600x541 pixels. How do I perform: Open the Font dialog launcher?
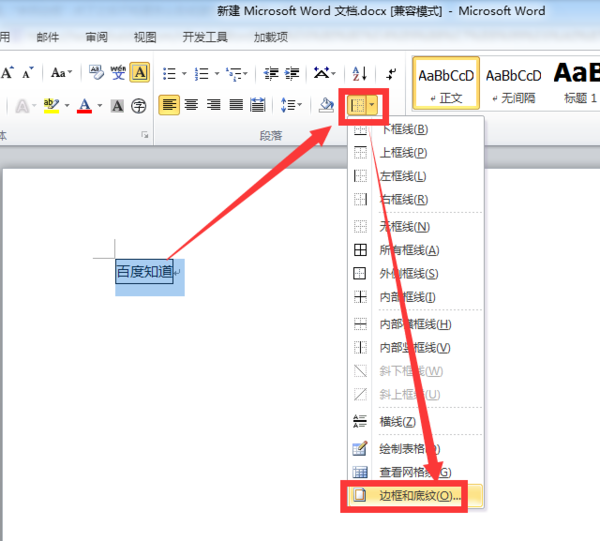[x=145, y=135]
